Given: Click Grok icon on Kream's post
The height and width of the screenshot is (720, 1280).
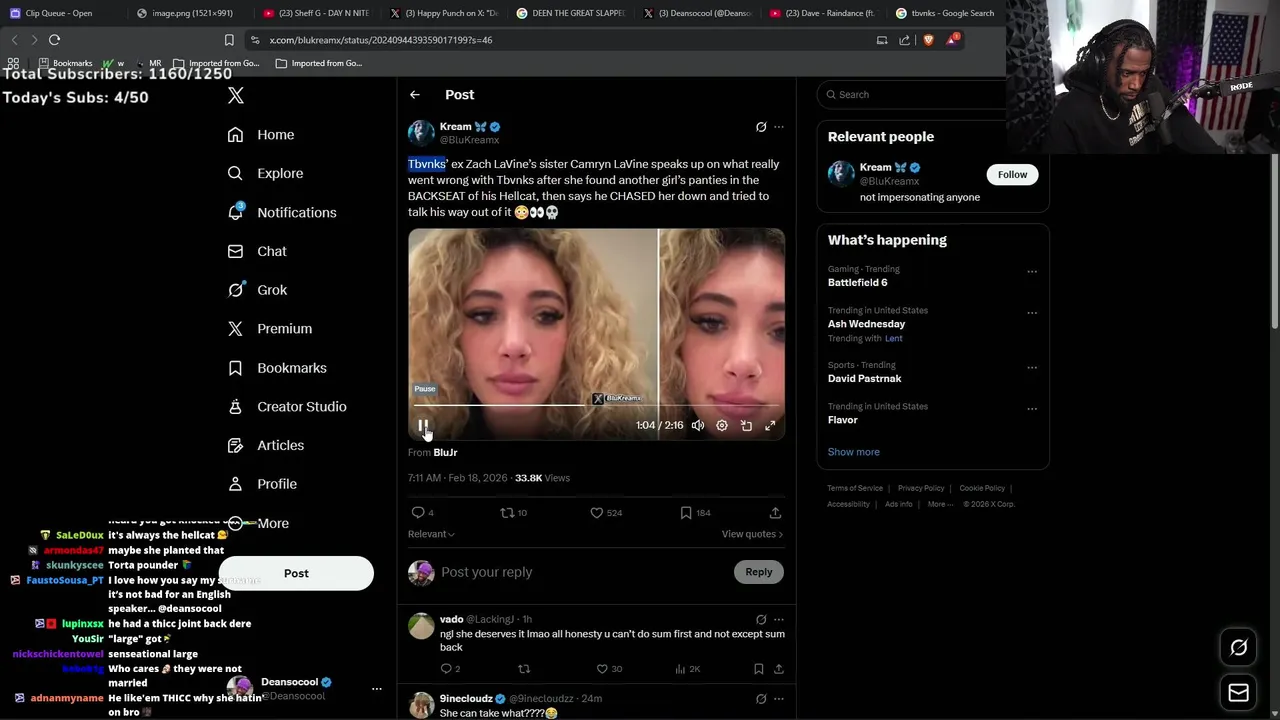Looking at the screenshot, I should coord(761,127).
